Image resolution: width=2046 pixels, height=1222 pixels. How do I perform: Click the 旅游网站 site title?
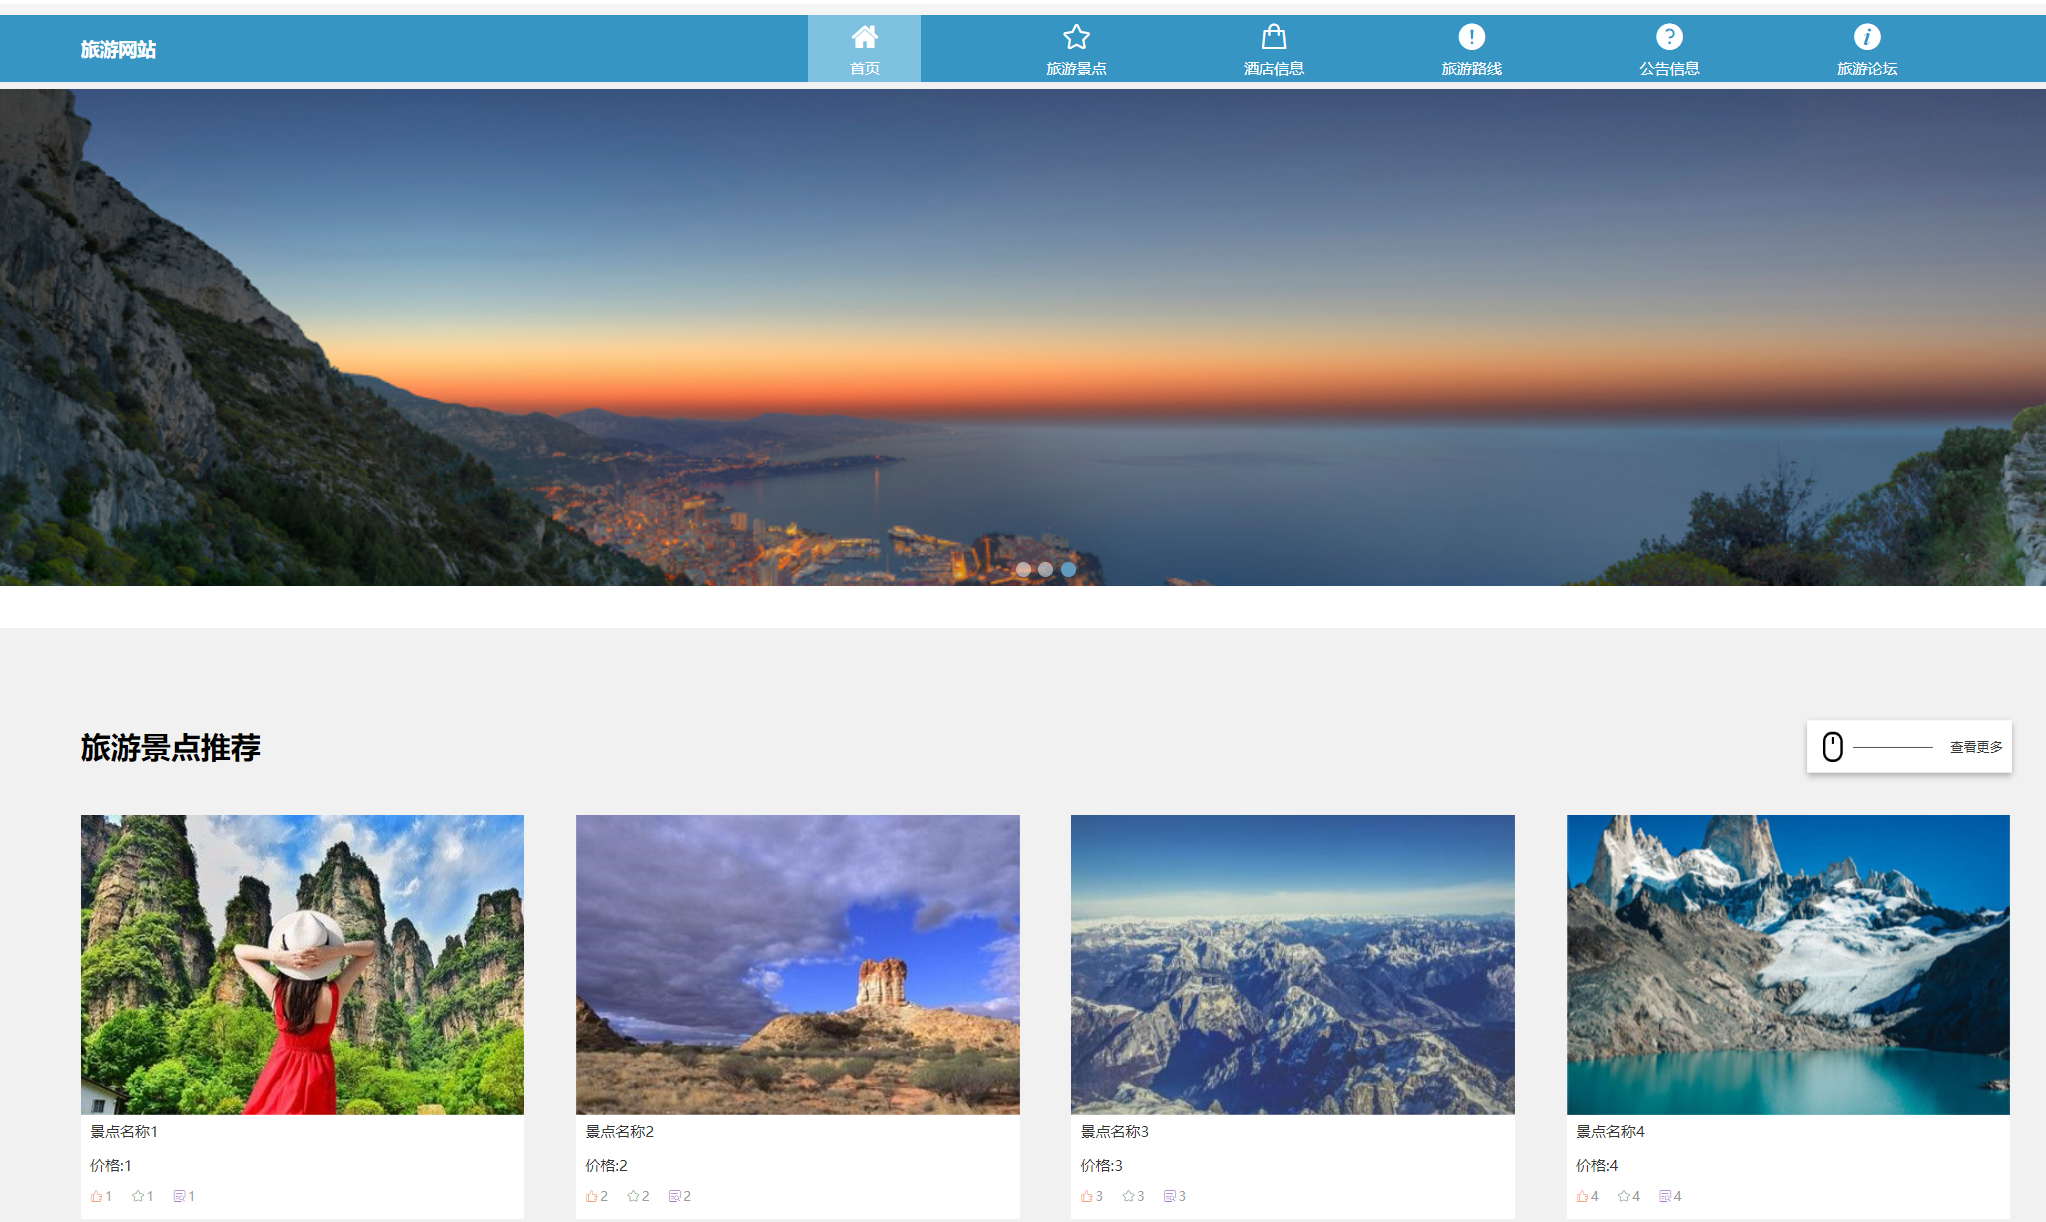[x=118, y=50]
